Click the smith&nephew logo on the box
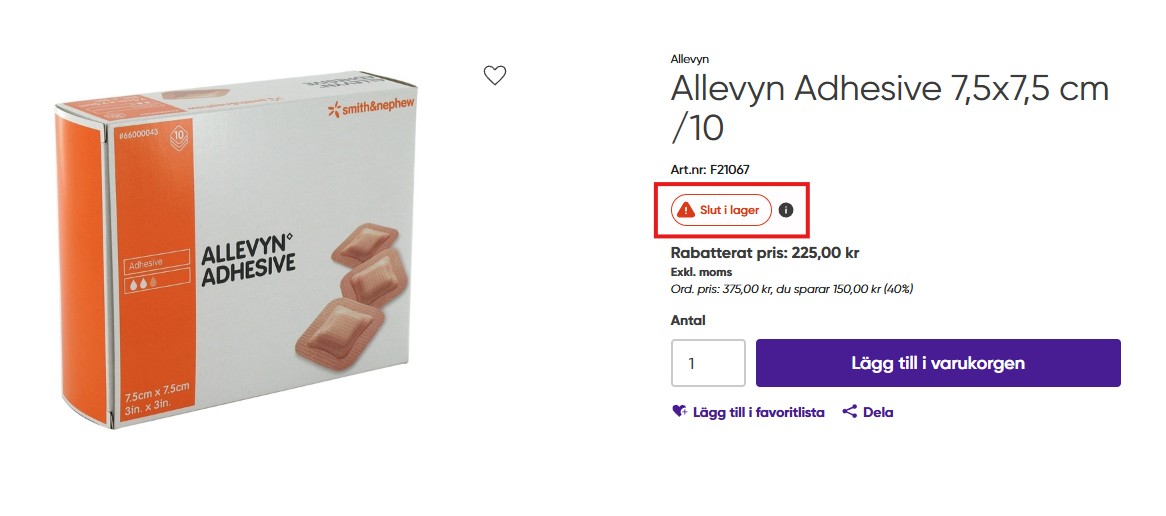Viewport: 1166px width, 516px height. (371, 109)
